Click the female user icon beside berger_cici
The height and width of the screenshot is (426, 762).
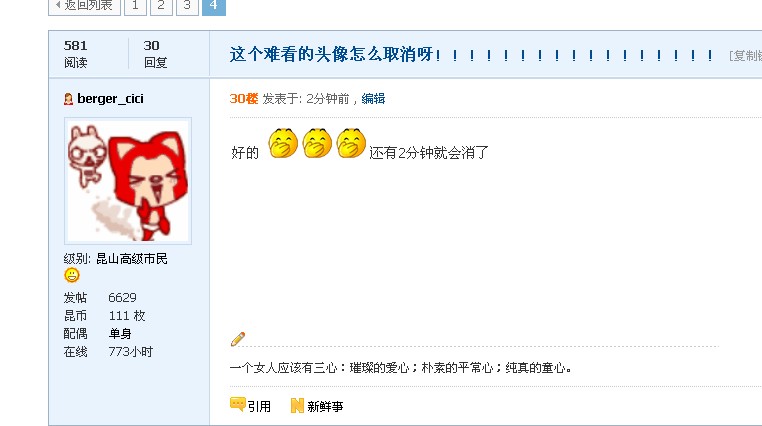coord(69,99)
